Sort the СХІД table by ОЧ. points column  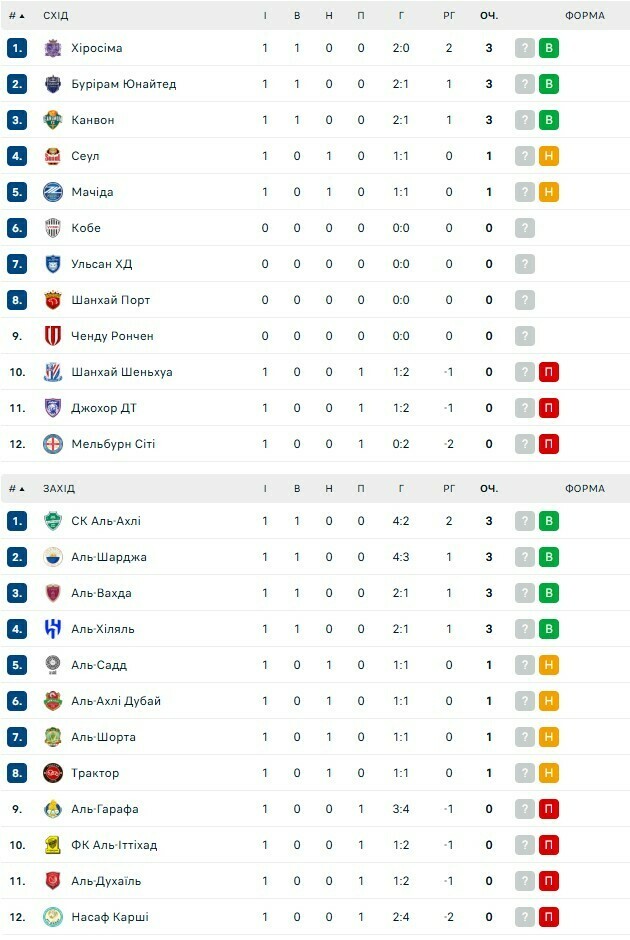(489, 16)
